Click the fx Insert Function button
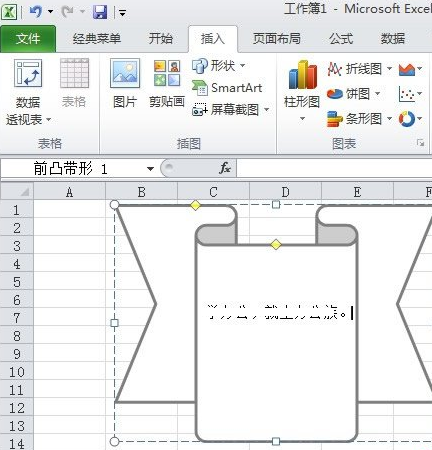 pos(225,168)
